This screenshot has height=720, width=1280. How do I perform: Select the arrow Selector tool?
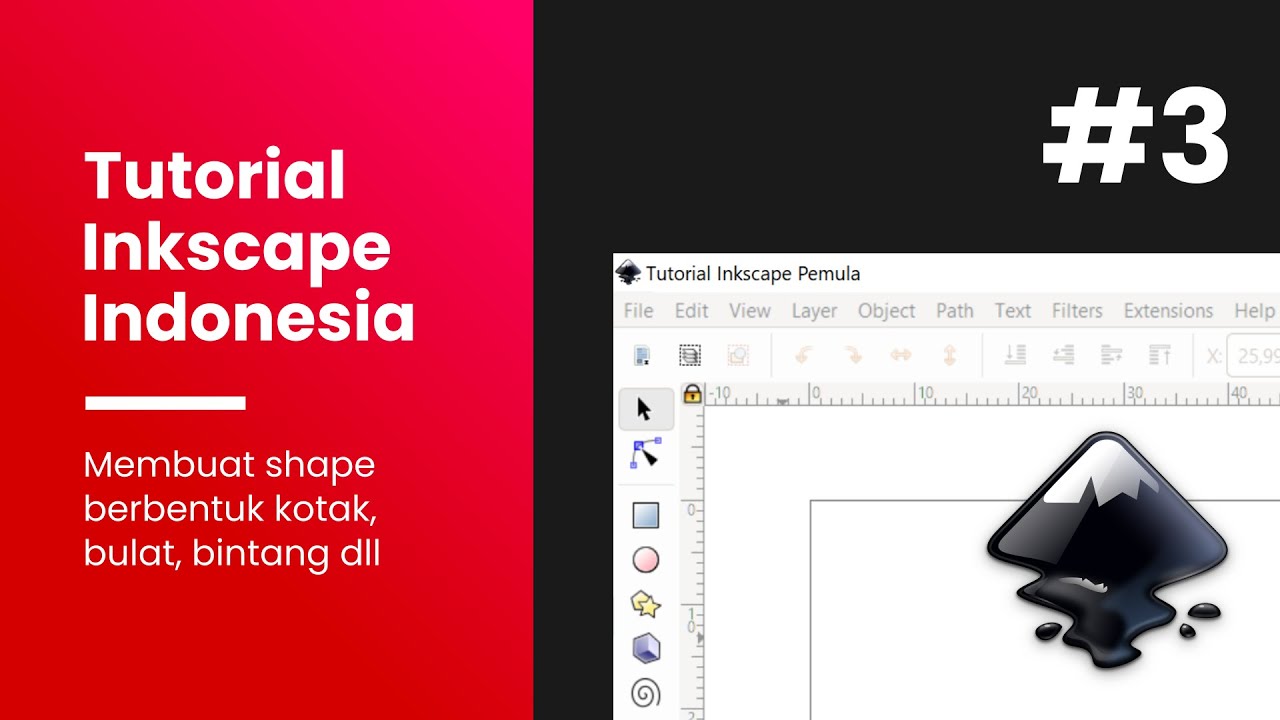pyautogui.click(x=644, y=409)
